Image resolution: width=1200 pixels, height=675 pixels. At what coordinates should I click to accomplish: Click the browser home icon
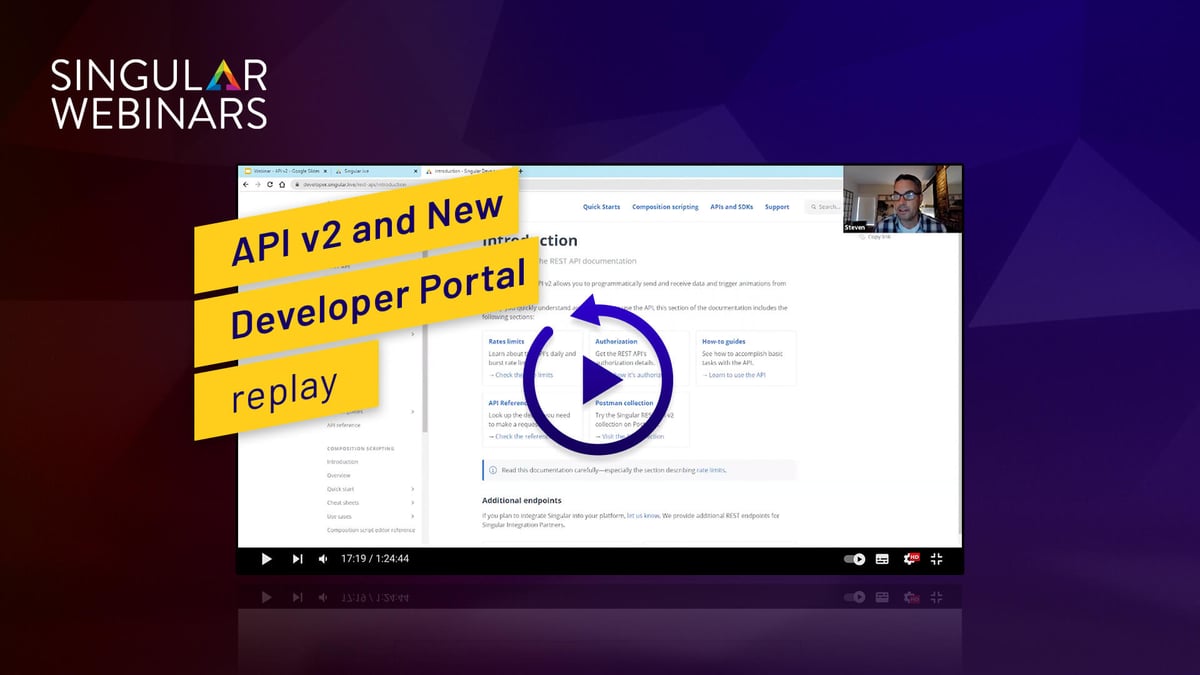(x=281, y=185)
